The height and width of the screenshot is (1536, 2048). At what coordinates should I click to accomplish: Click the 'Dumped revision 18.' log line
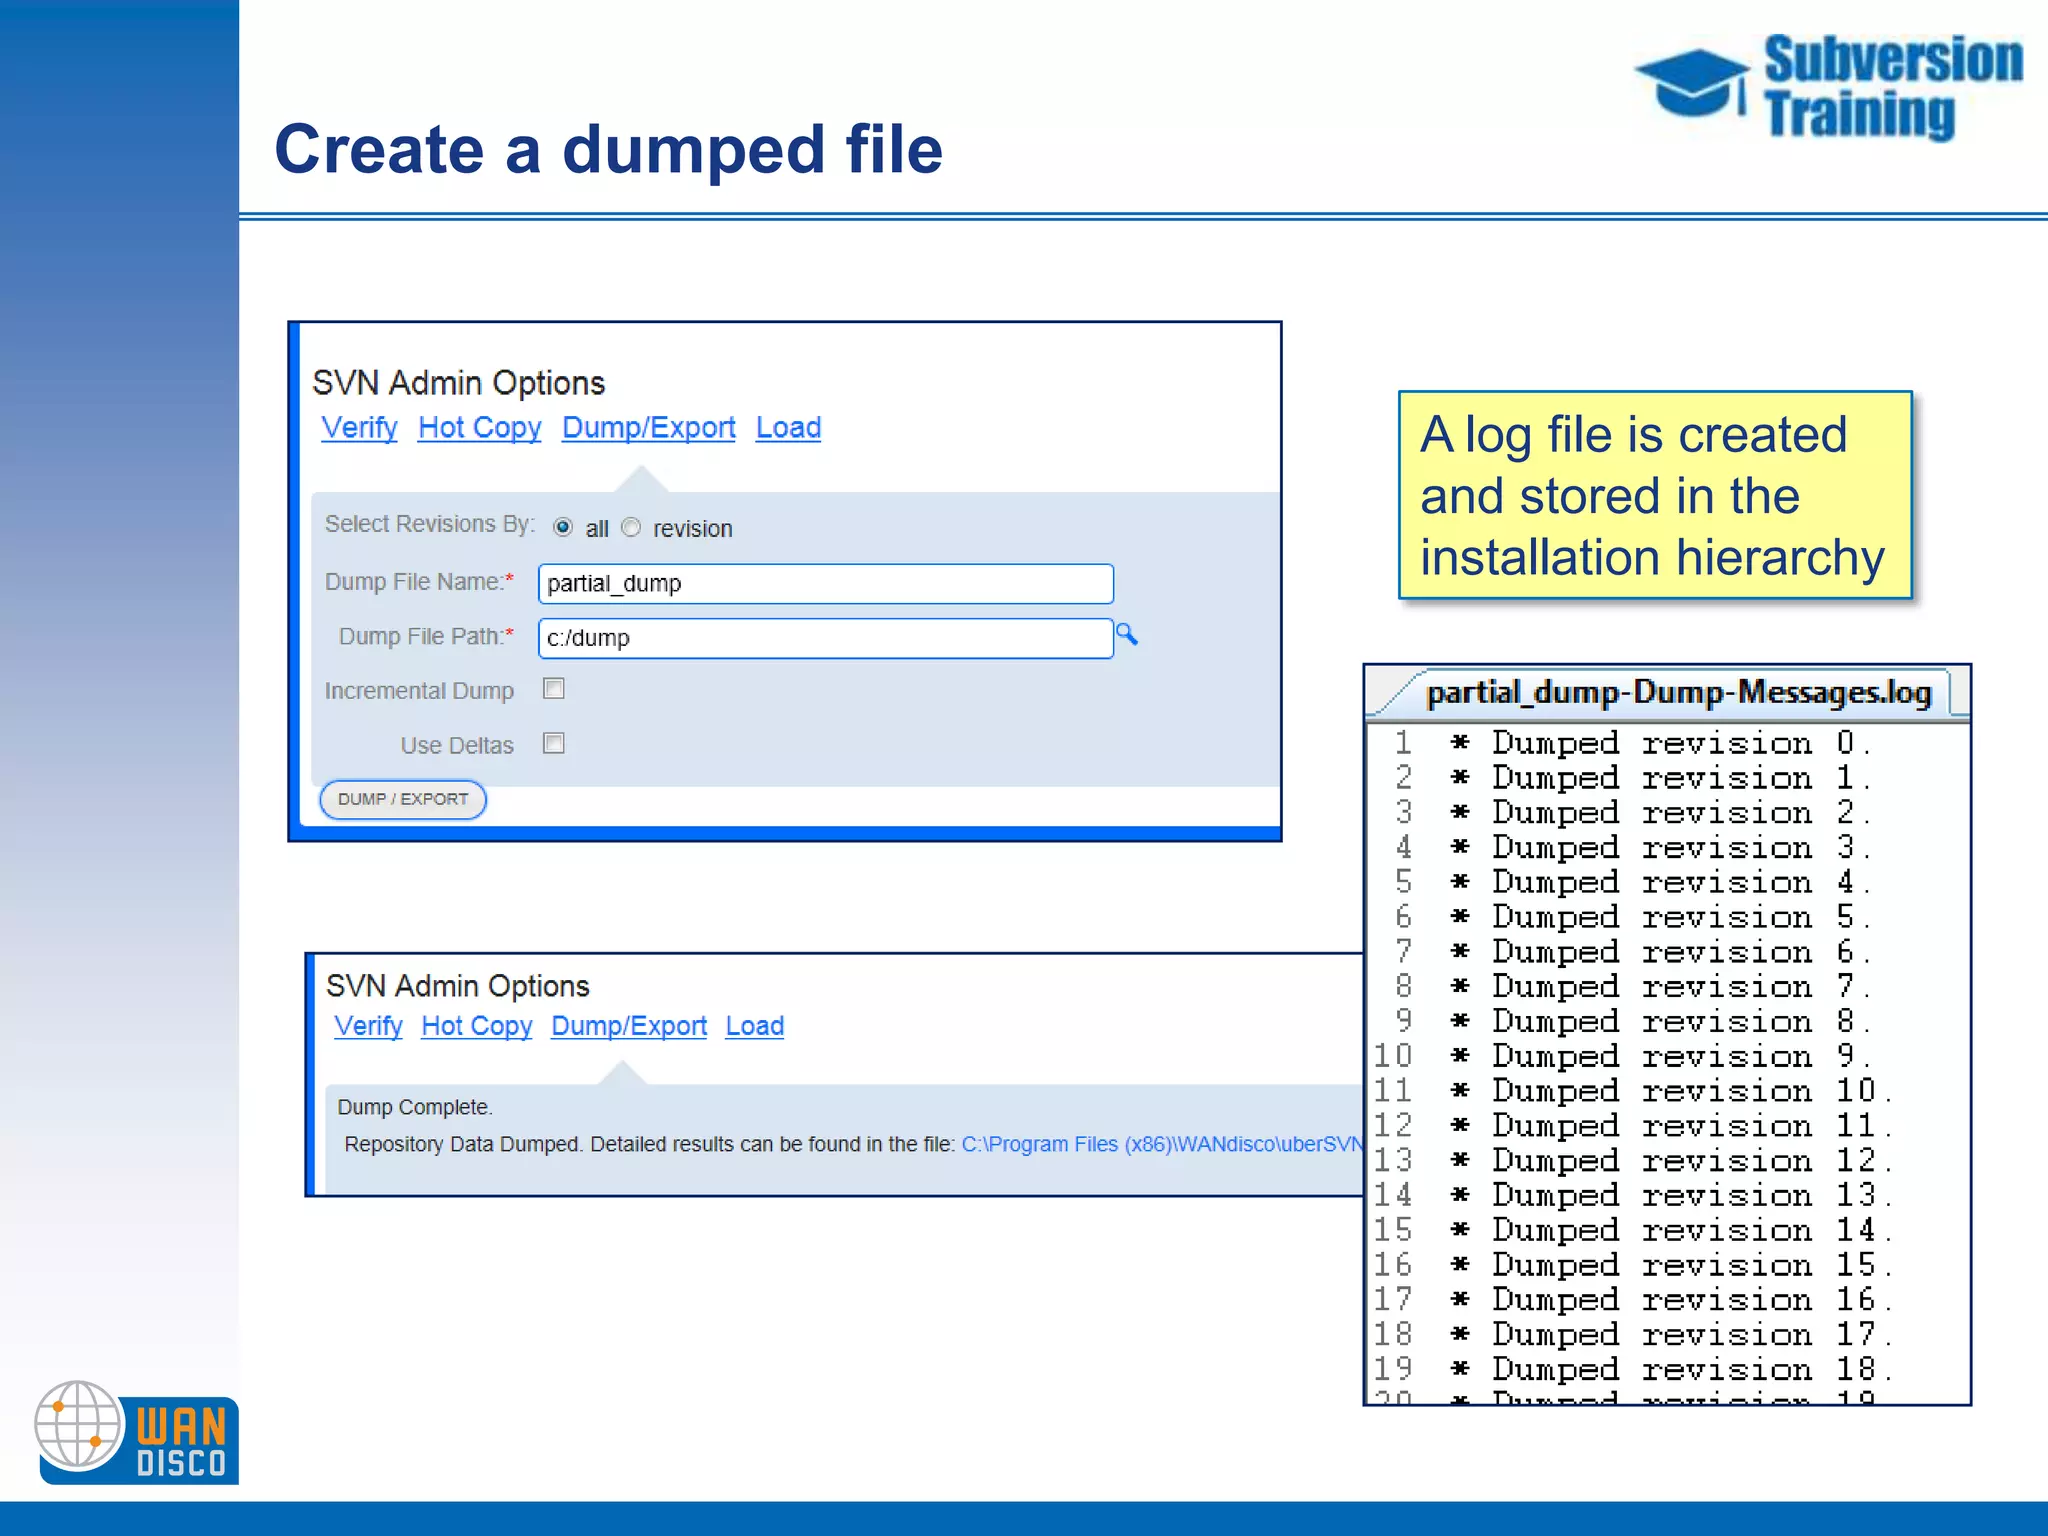click(1671, 1369)
